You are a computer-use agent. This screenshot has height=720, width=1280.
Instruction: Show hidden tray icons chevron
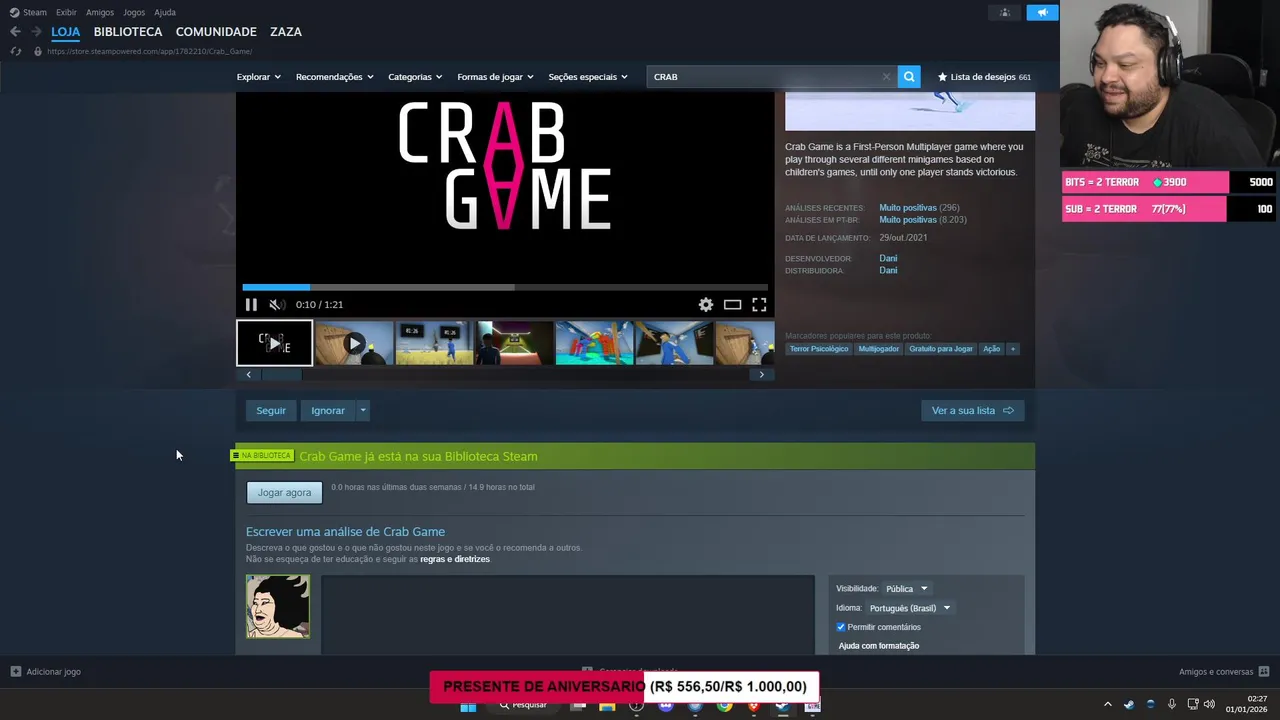point(1107,704)
